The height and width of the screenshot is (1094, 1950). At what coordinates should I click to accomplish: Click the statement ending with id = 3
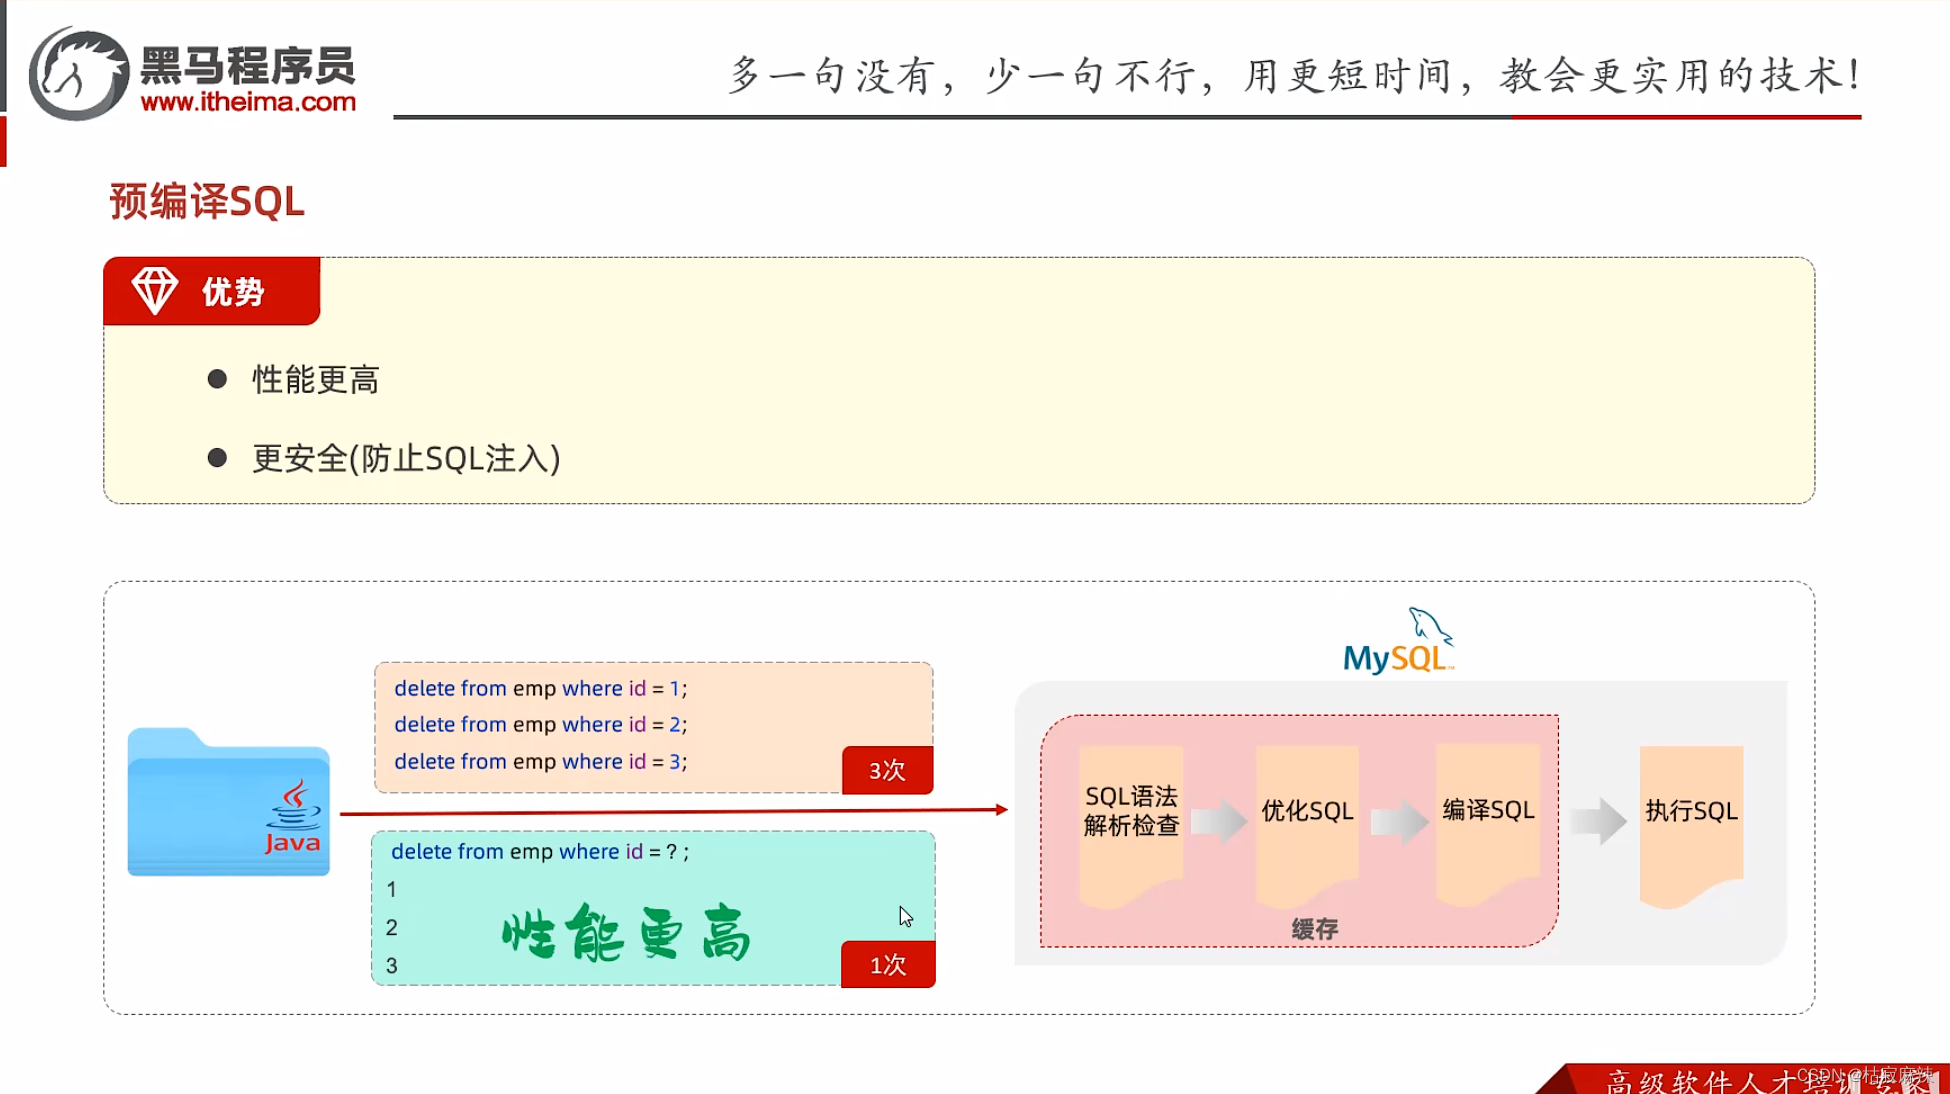click(540, 761)
